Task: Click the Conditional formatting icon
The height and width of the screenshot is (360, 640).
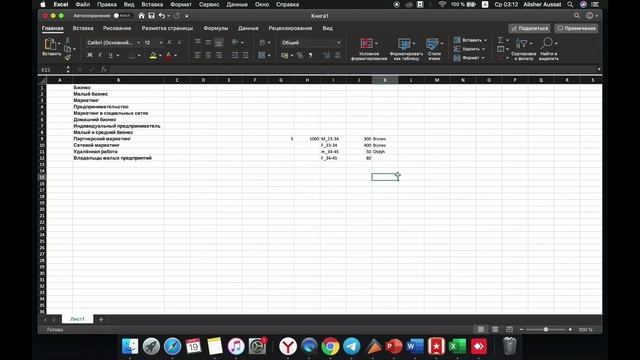Action: [367, 43]
